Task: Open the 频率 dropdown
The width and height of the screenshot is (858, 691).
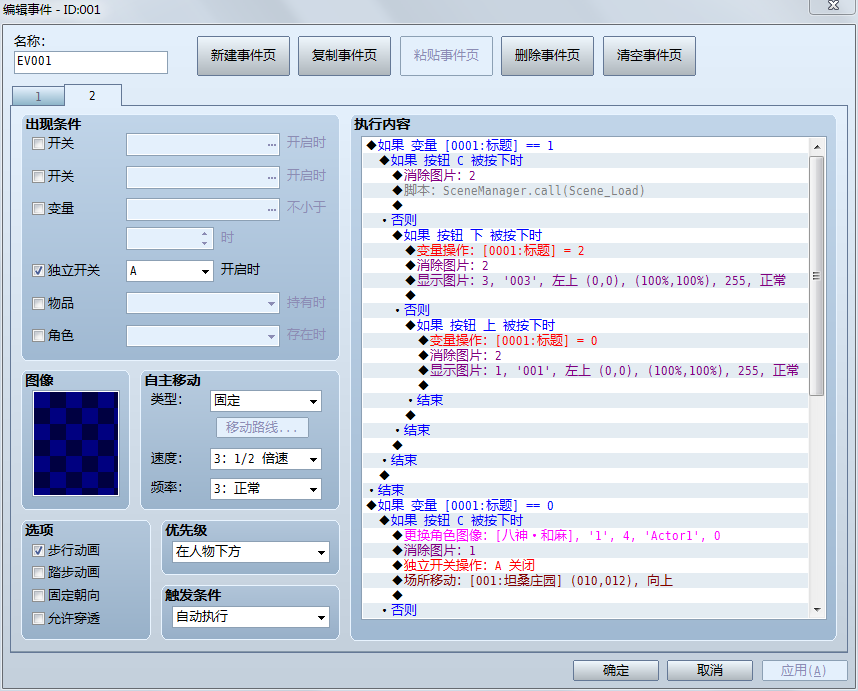Action: (265, 489)
